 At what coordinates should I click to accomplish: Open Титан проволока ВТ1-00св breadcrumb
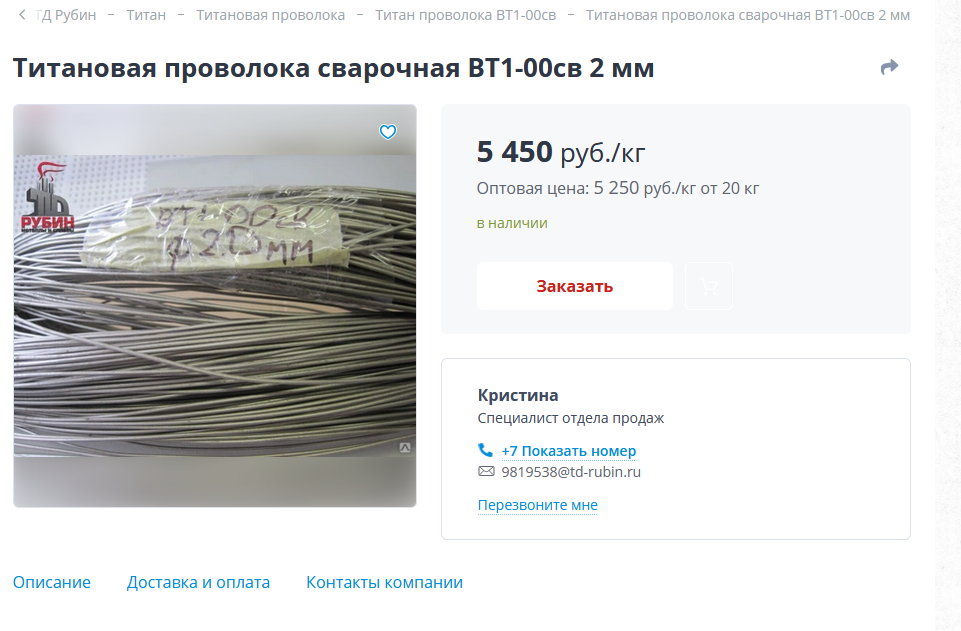(x=465, y=15)
